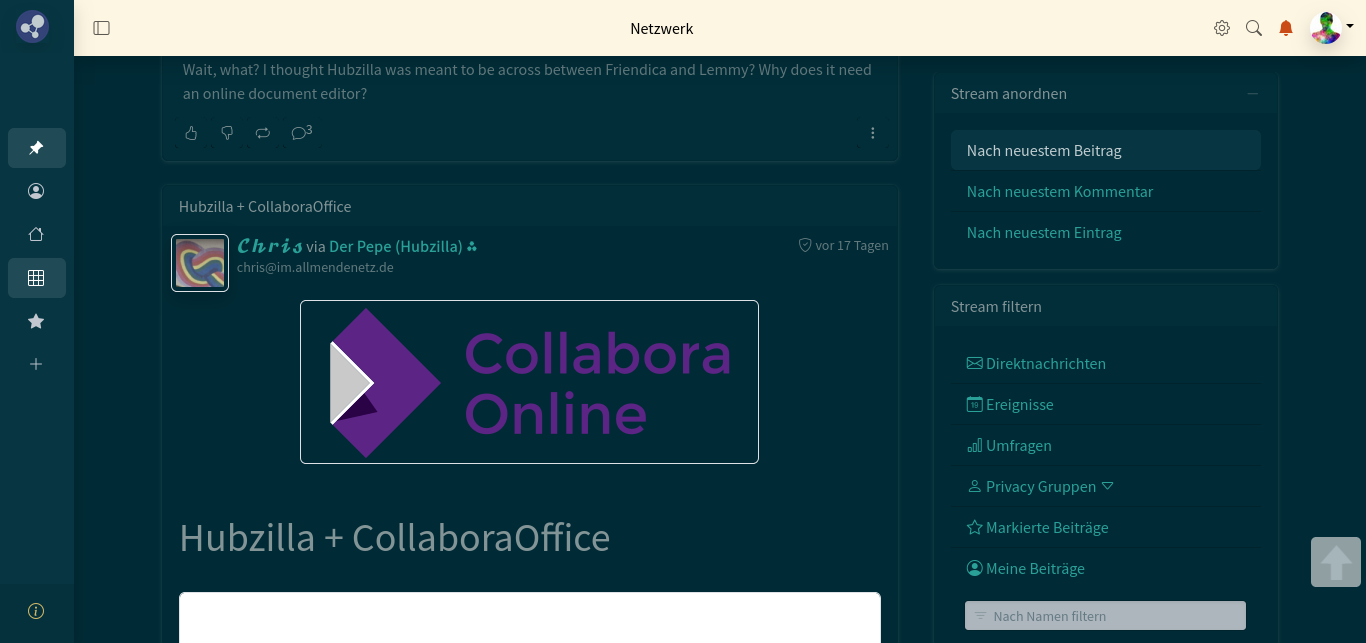Open the settings gear icon
1366x643 pixels.
coord(1222,28)
